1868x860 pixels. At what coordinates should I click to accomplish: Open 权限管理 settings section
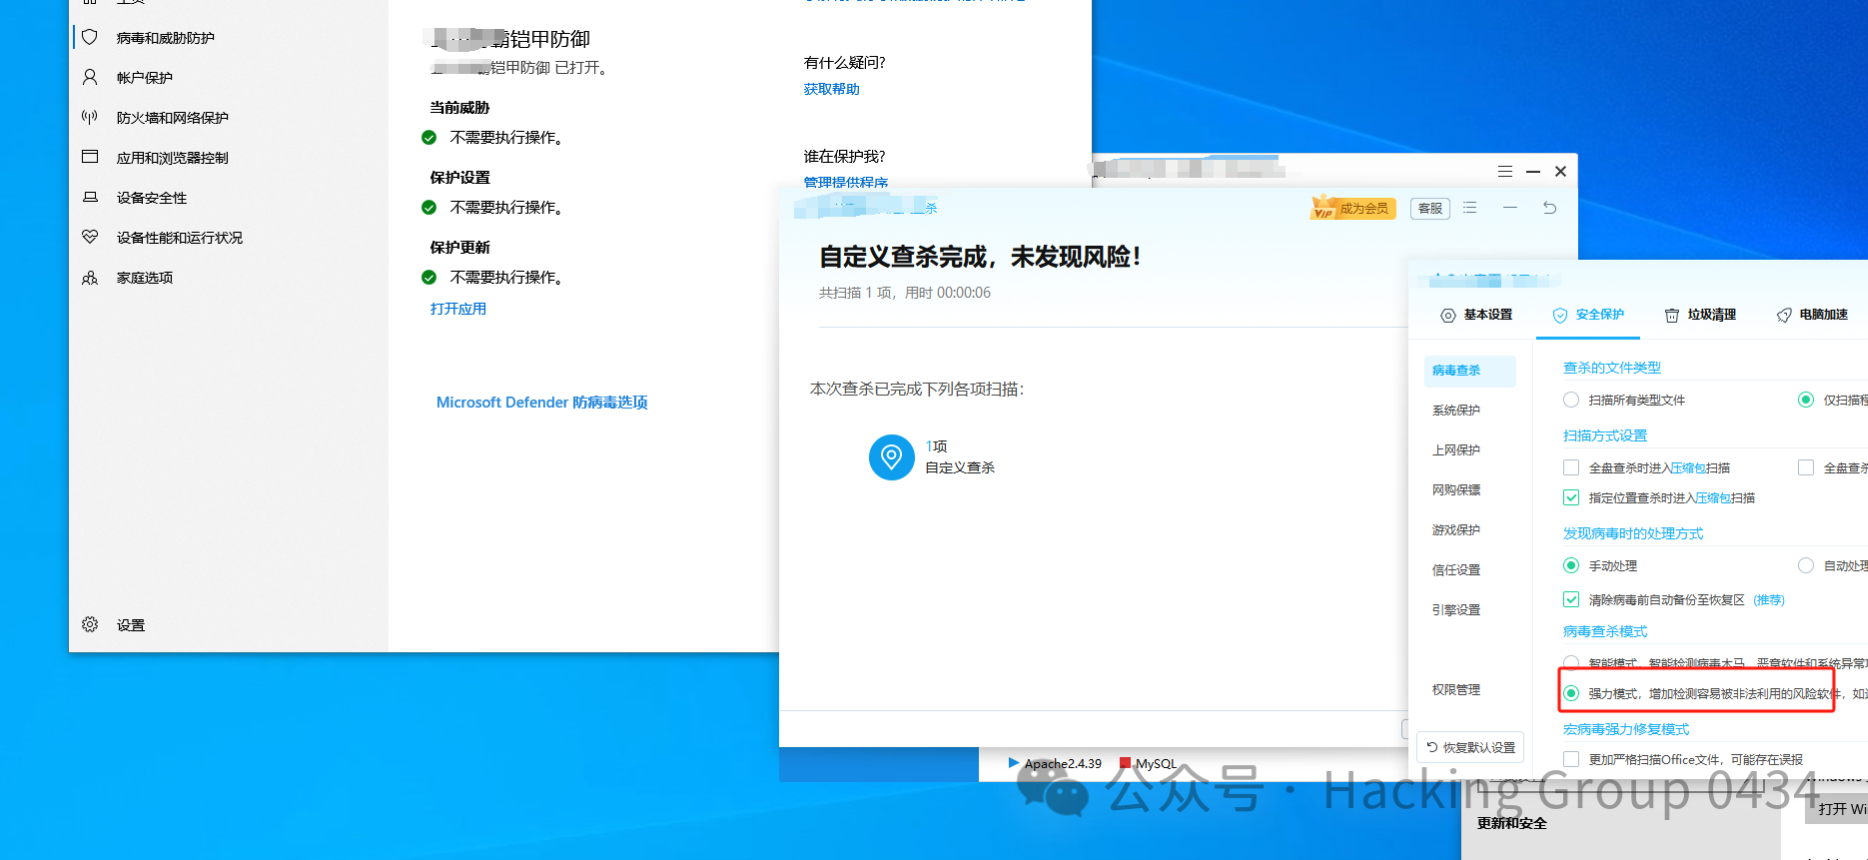[1456, 690]
